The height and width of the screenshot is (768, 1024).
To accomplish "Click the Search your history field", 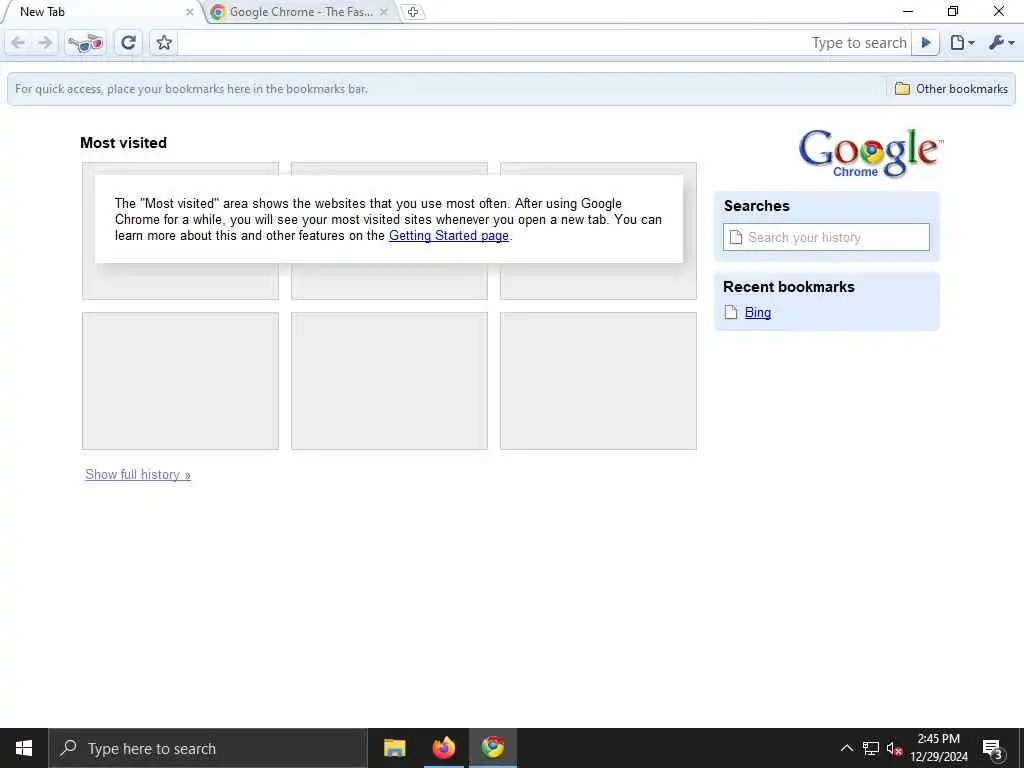I will point(826,237).
